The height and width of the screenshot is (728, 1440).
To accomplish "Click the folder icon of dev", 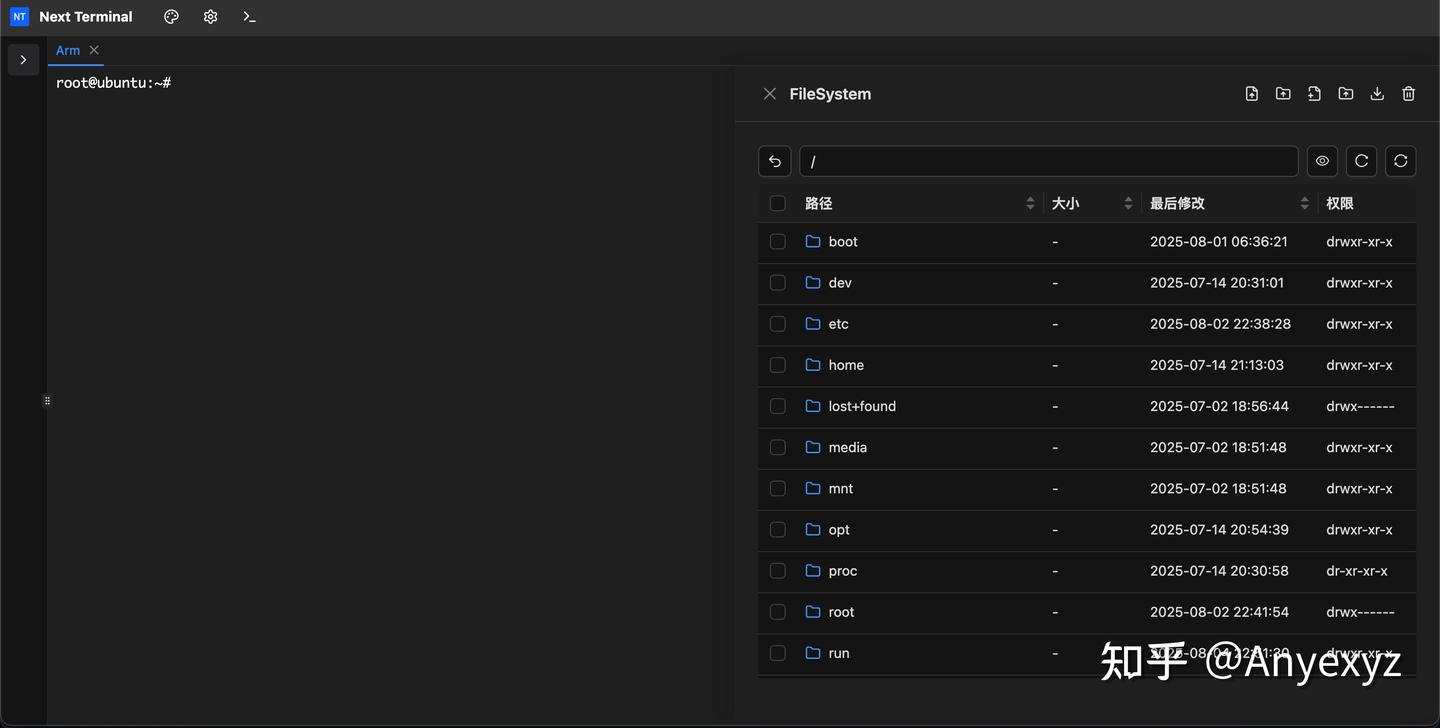I will 813,283.
